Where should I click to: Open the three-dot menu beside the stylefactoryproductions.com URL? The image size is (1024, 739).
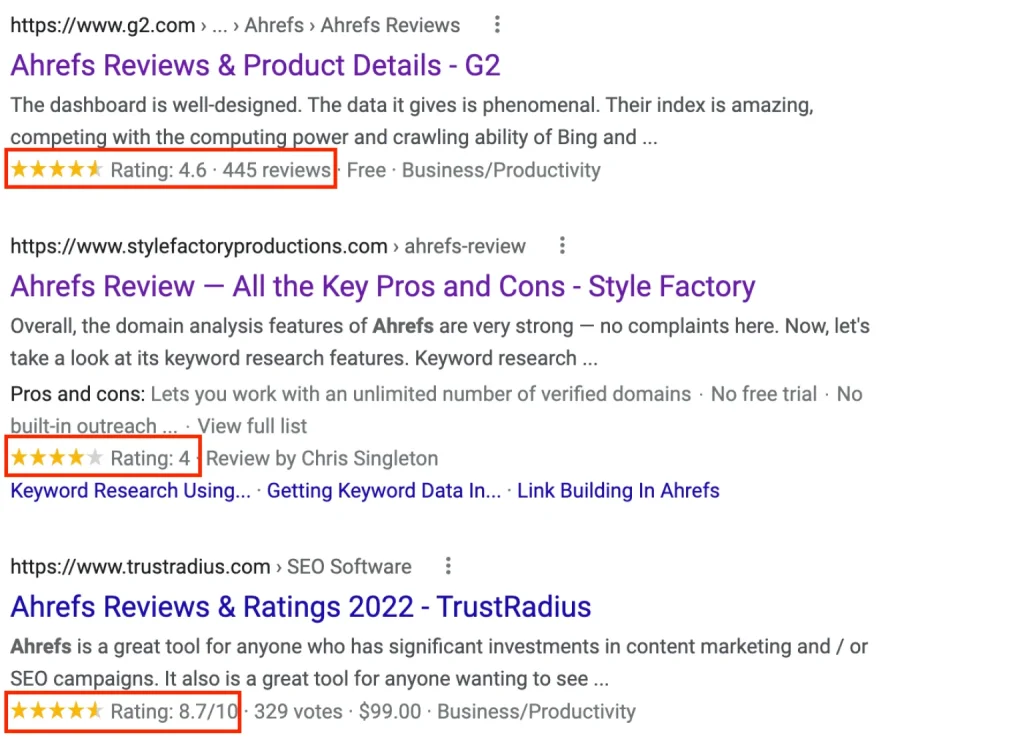pos(562,245)
